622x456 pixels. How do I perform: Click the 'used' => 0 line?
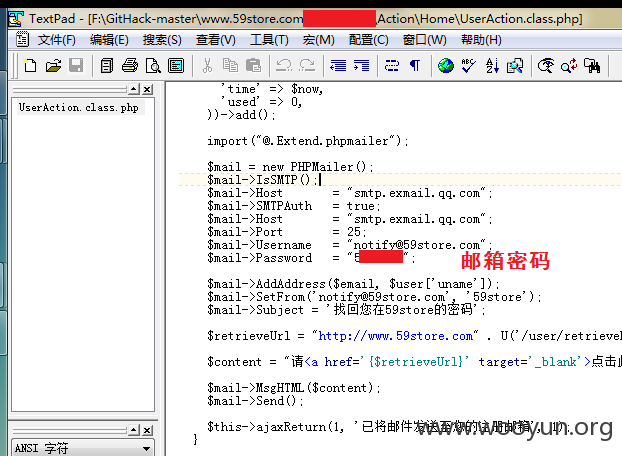coord(262,102)
